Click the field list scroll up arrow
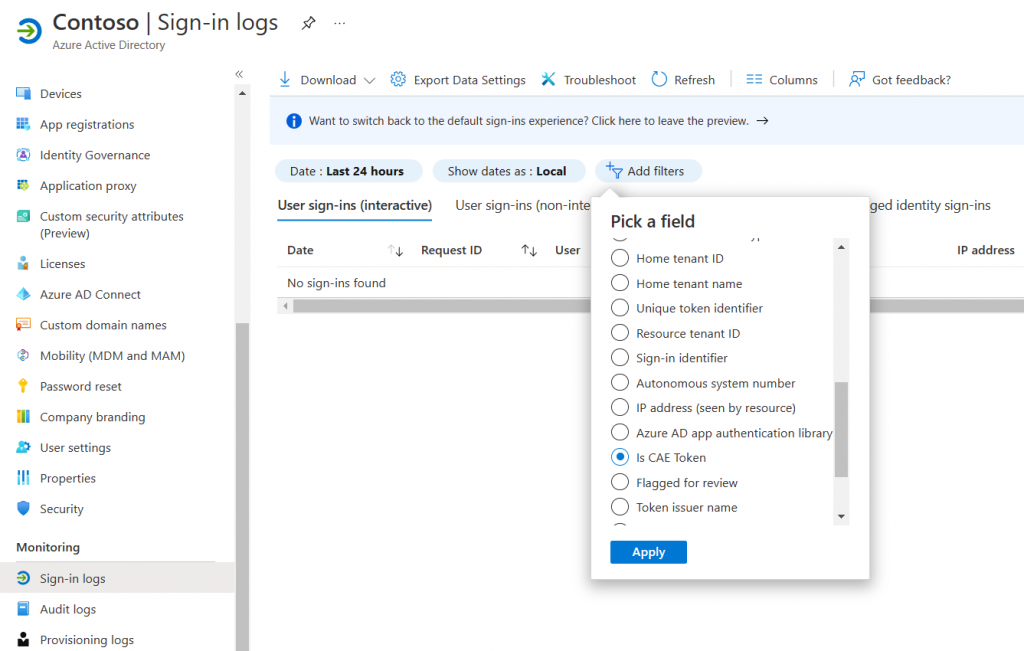 [x=841, y=247]
